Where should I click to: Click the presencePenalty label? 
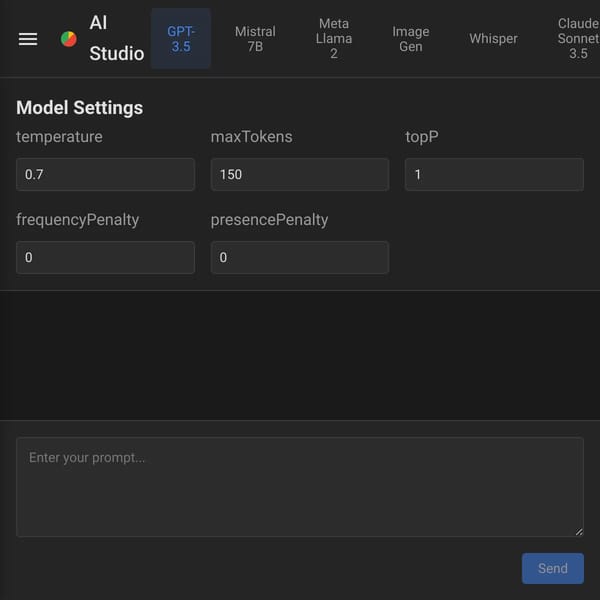[269, 220]
